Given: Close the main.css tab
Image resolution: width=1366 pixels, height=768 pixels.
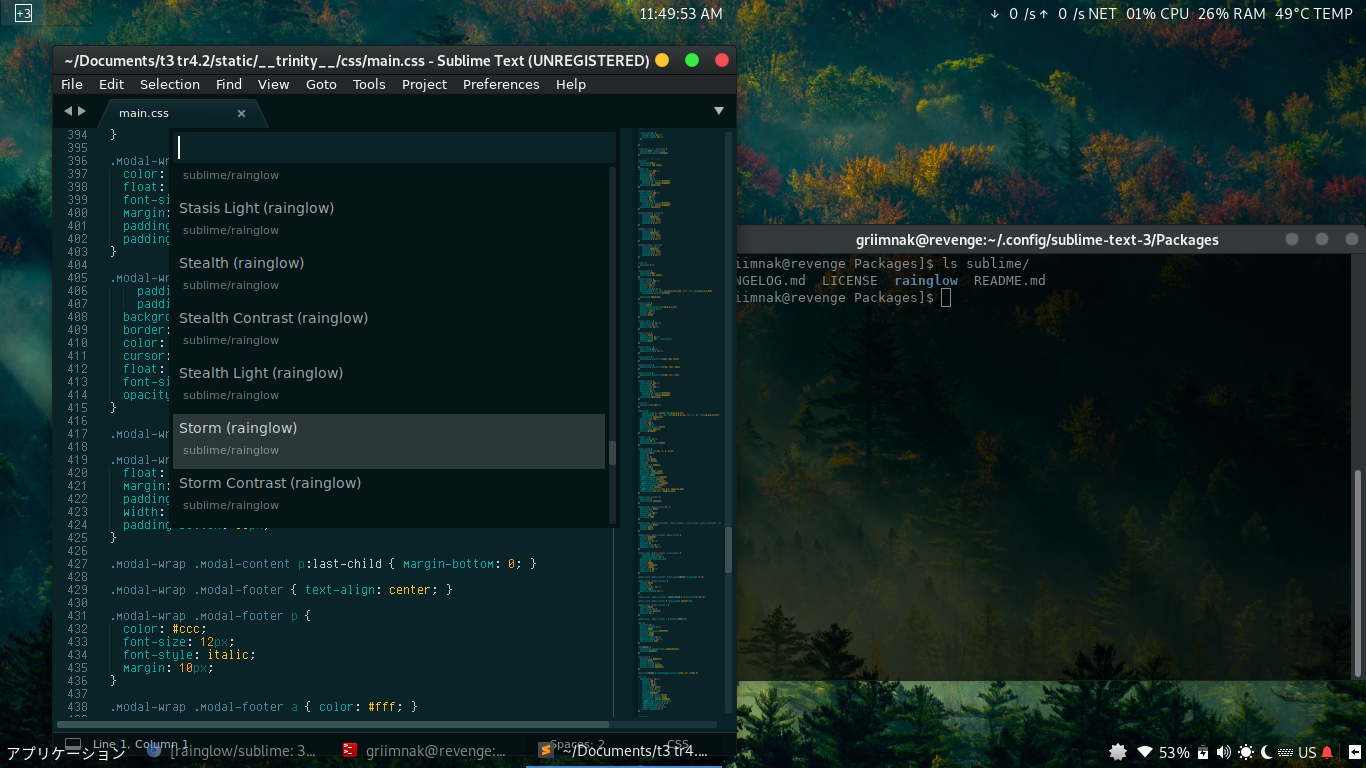Looking at the screenshot, I should 241,113.
